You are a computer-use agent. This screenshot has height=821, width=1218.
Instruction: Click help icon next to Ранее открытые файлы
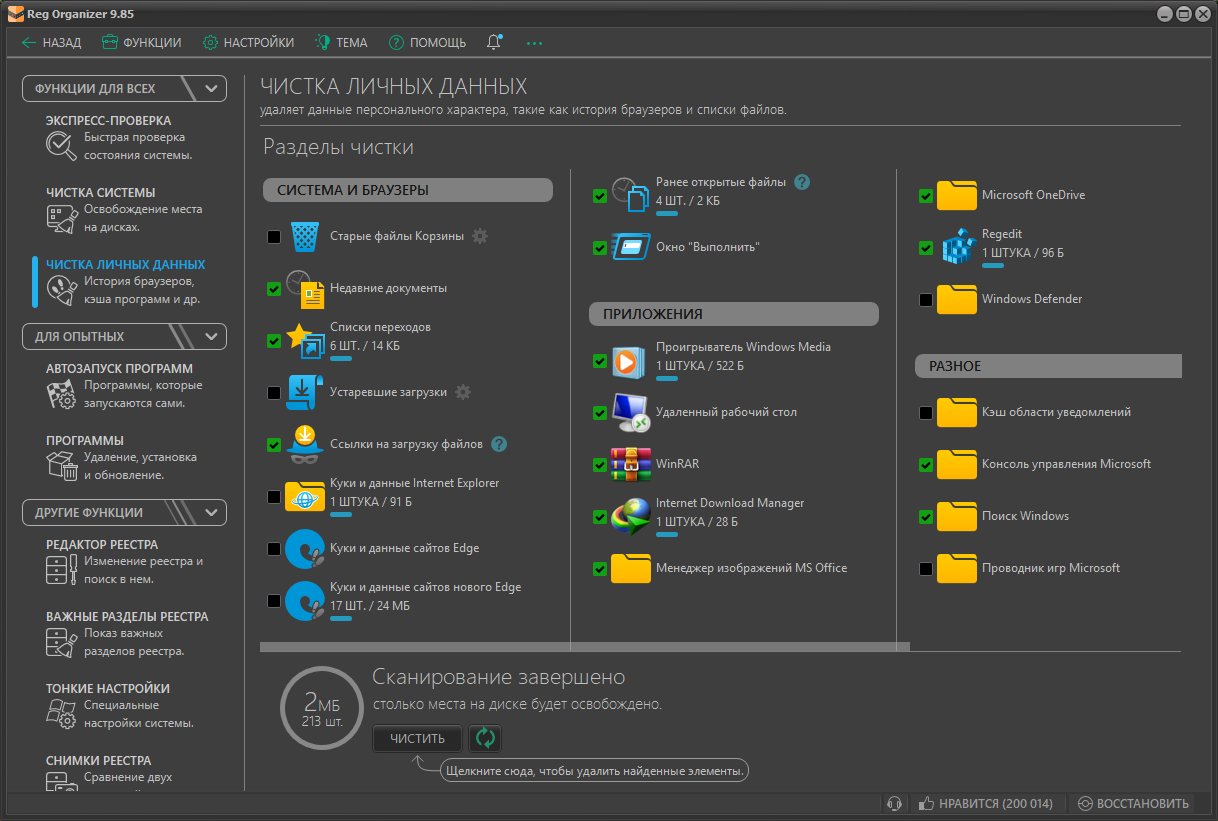click(x=801, y=182)
